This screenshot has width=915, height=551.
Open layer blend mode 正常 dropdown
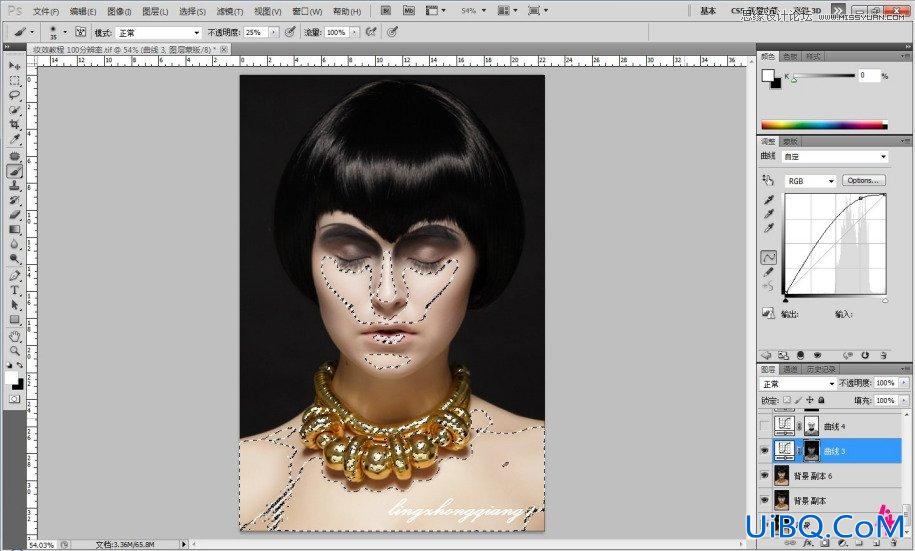(x=798, y=383)
